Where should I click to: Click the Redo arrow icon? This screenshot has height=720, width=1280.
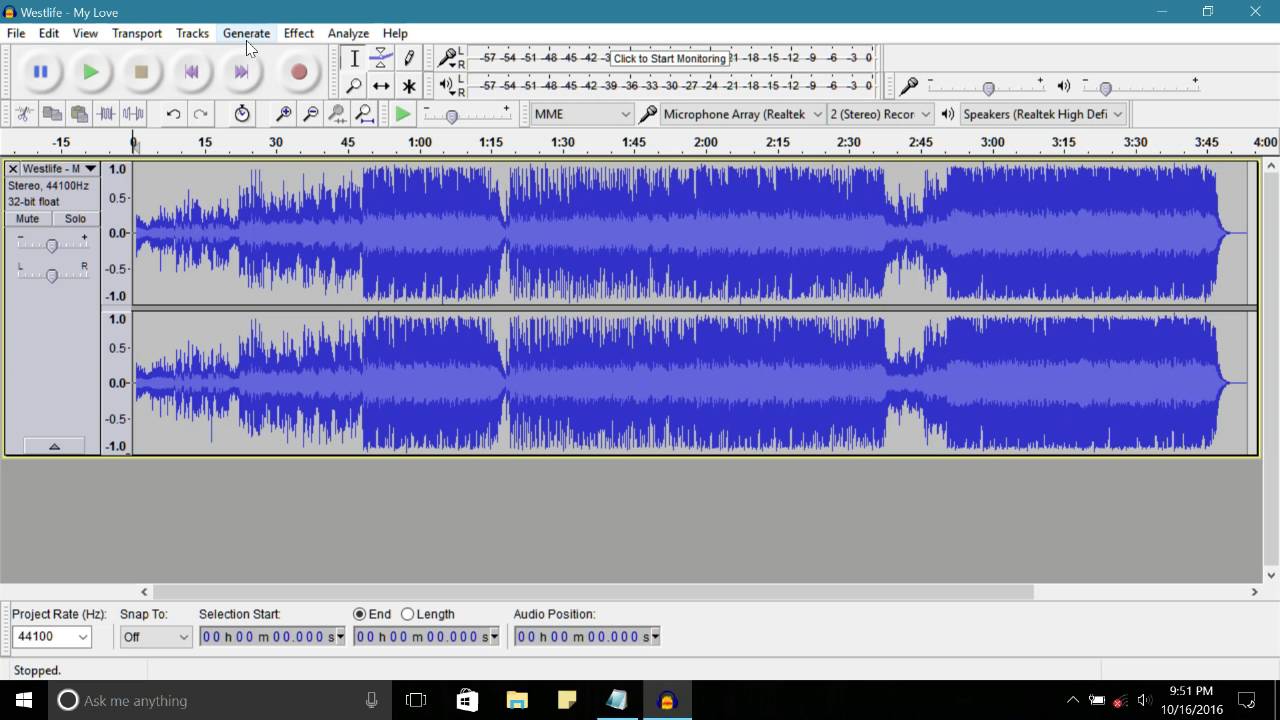[200, 114]
